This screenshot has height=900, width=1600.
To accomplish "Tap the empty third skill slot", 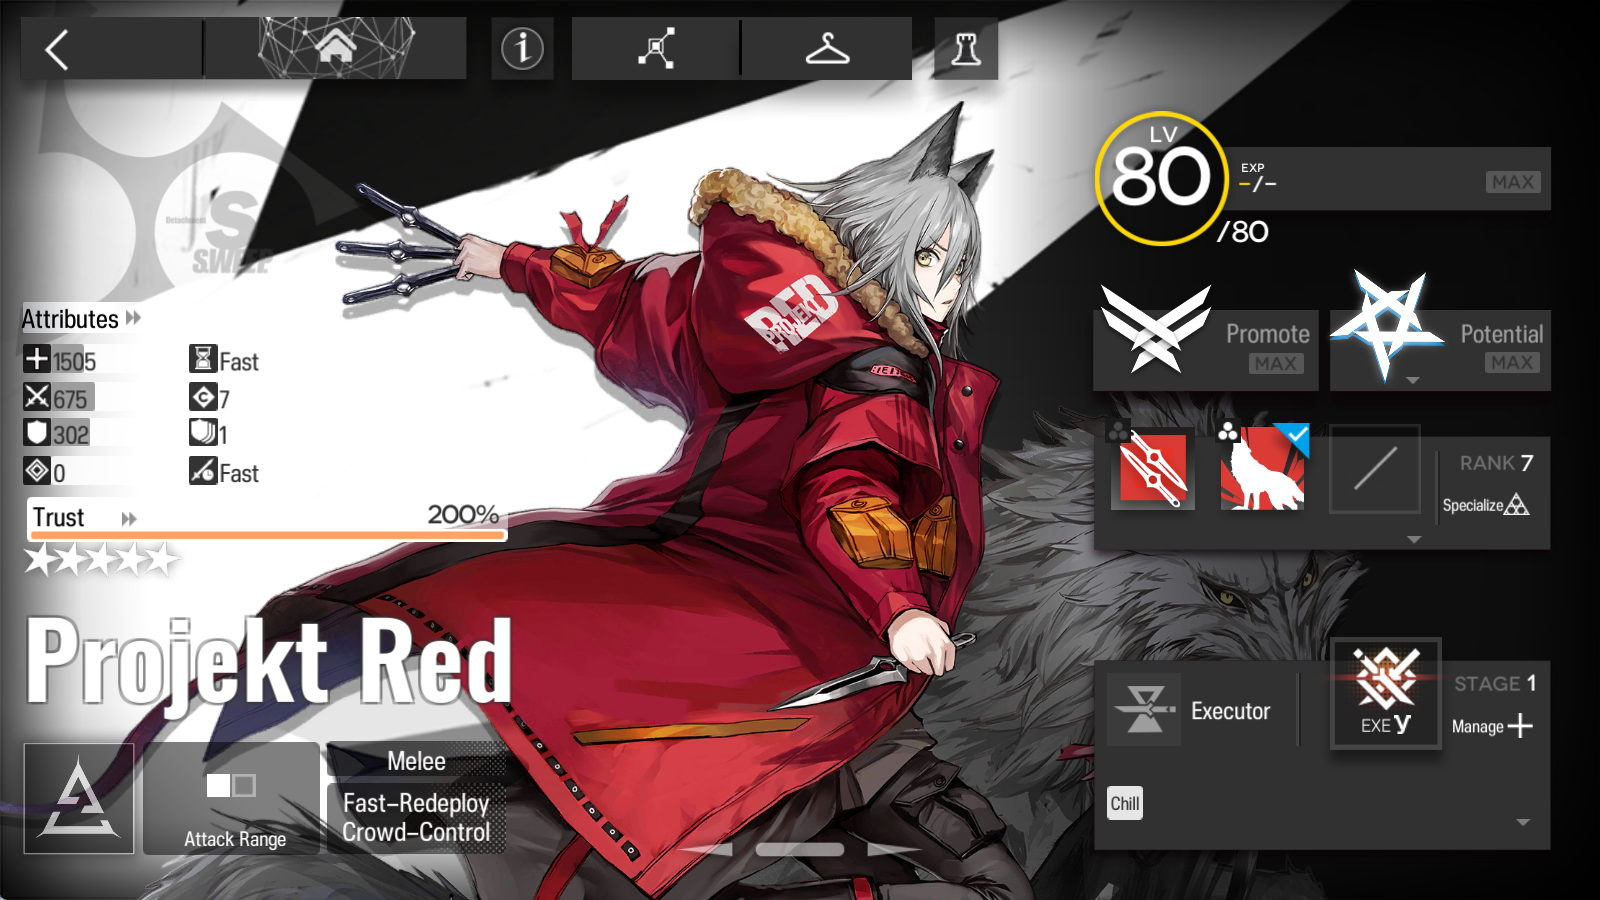I will coord(1375,468).
